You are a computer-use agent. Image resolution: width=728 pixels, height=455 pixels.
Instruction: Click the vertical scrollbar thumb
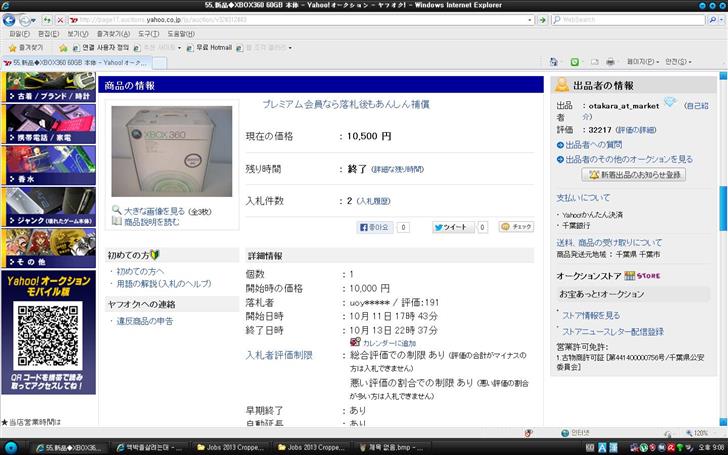[x=723, y=209]
